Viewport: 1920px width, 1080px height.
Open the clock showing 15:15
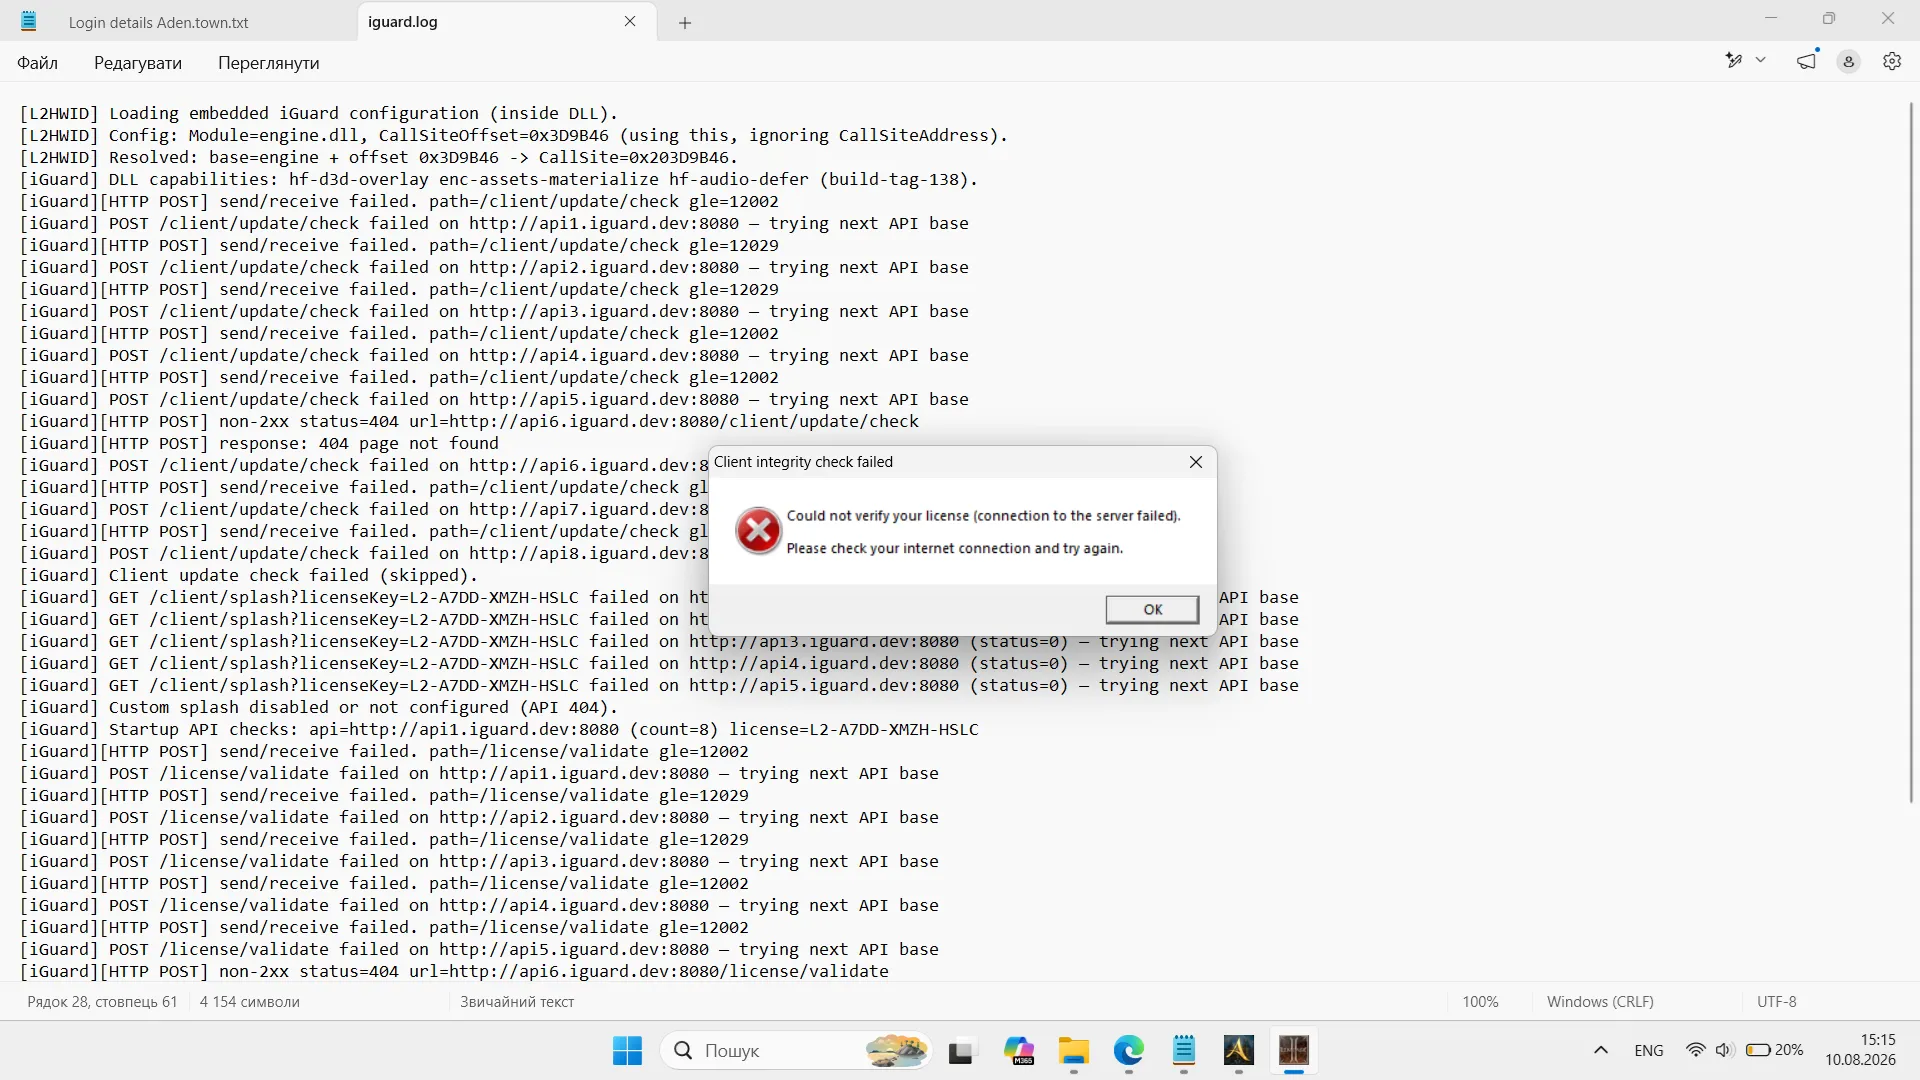pos(1861,1050)
